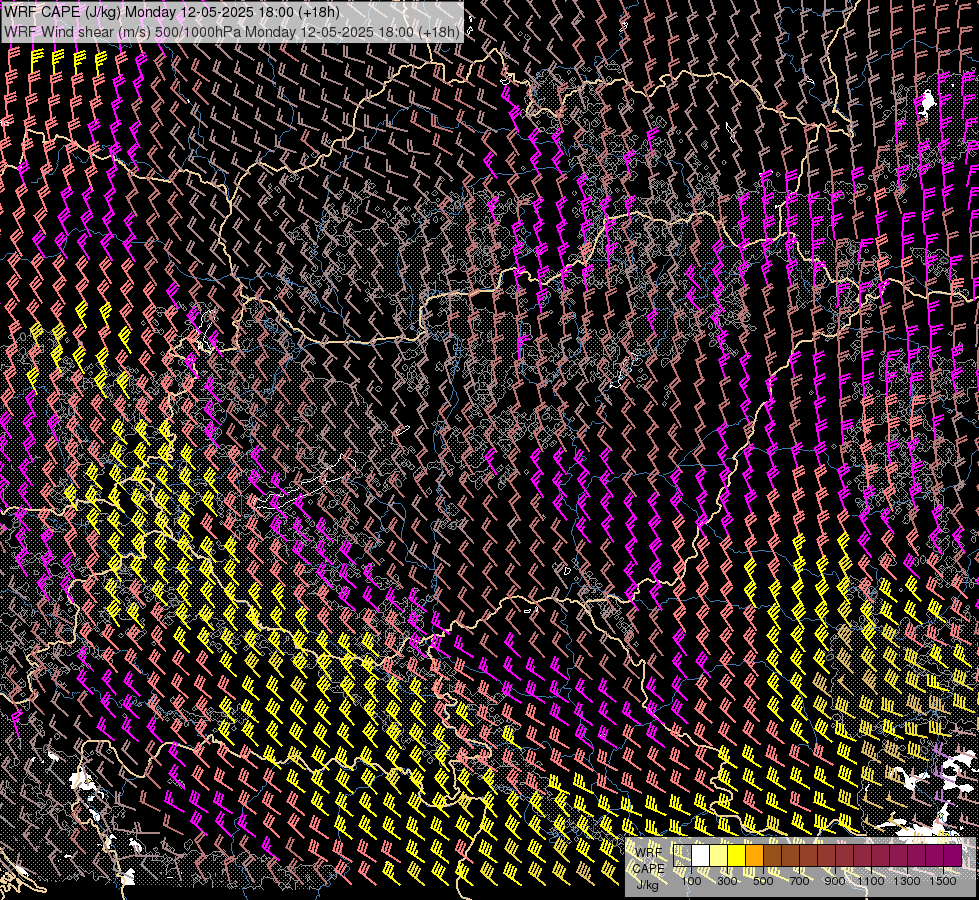Click the WRF Wind shear 500/1000hPa title line

tap(232, 32)
